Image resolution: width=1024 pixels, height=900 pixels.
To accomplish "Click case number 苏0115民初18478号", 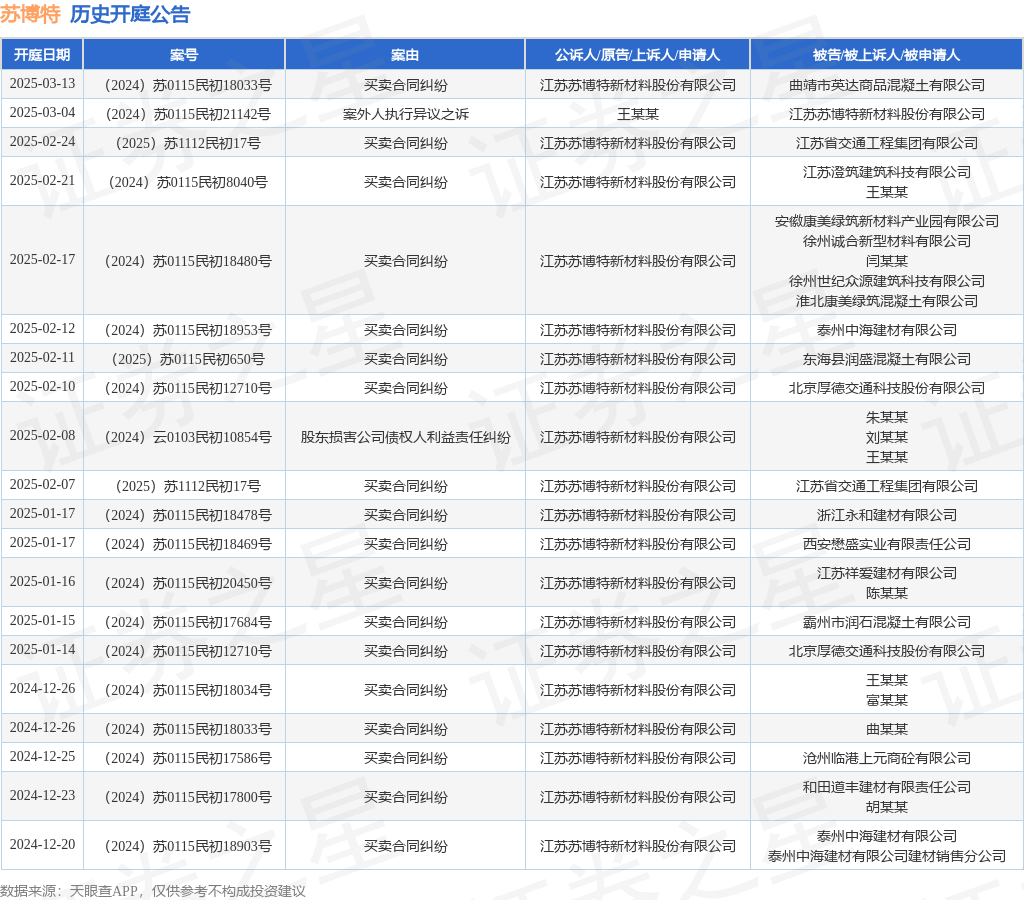I will [x=188, y=515].
